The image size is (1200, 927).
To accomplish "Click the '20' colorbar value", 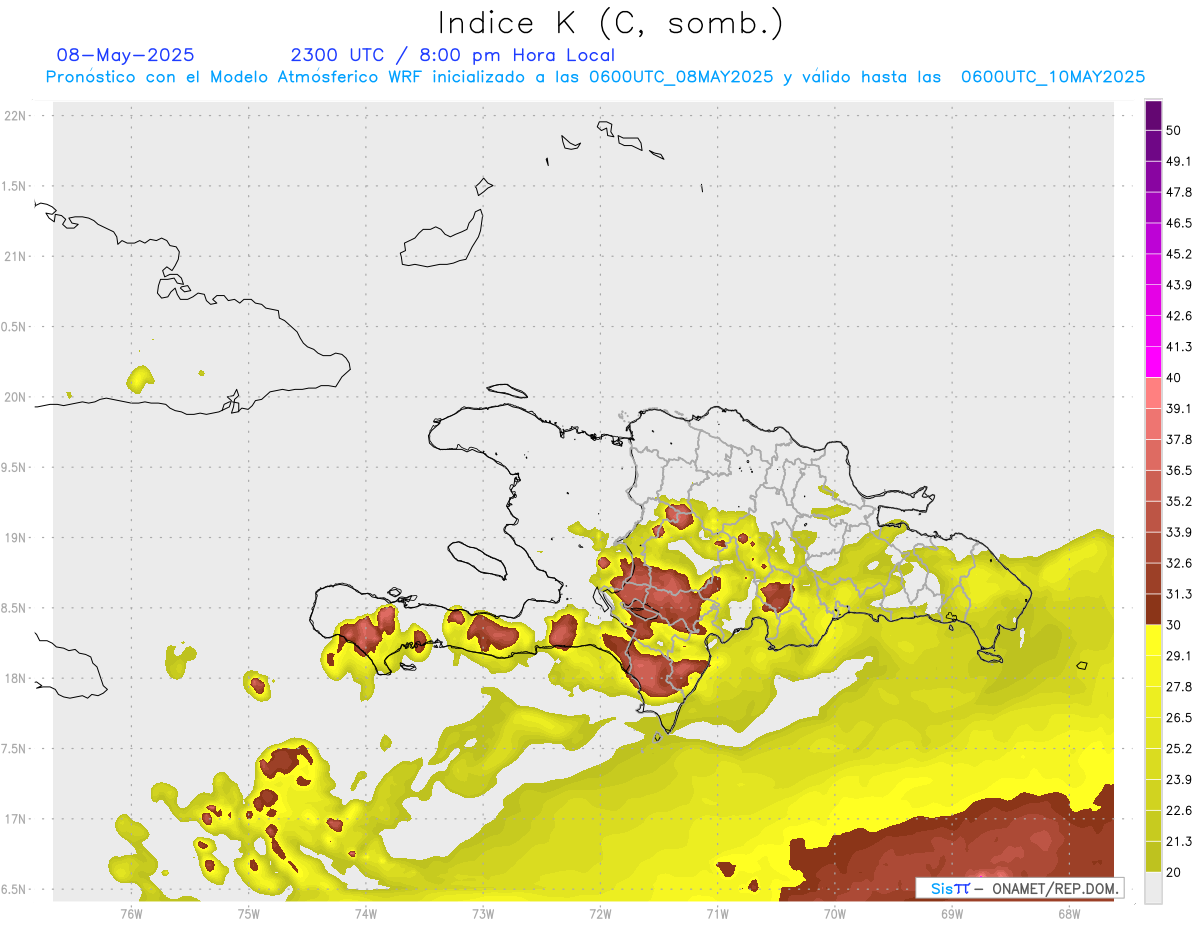I will click(x=1174, y=872).
